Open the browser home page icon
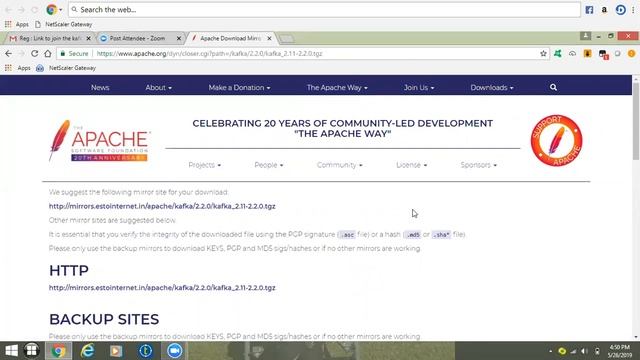Image resolution: width=640 pixels, height=360 pixels. (x=48, y=53)
